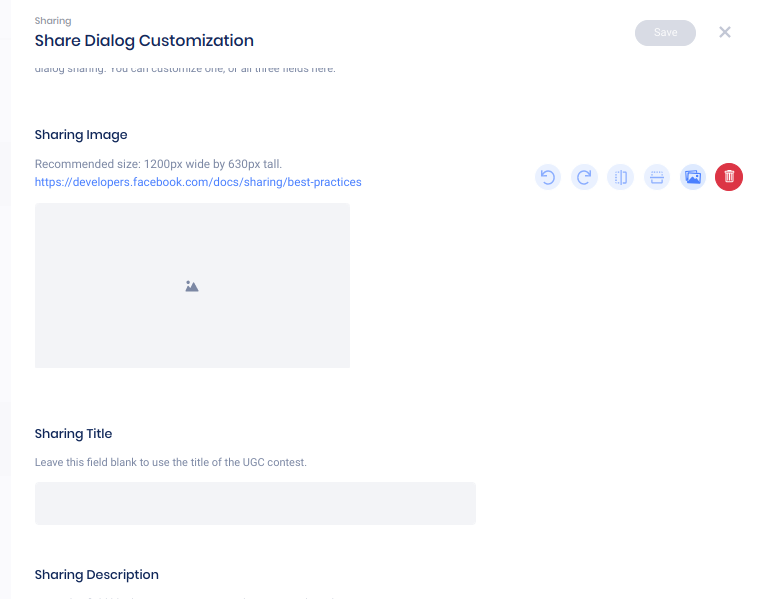Select the 'Sharing' breadcrumb label
The width and height of the screenshot is (759, 599).
pyautogui.click(x=53, y=20)
